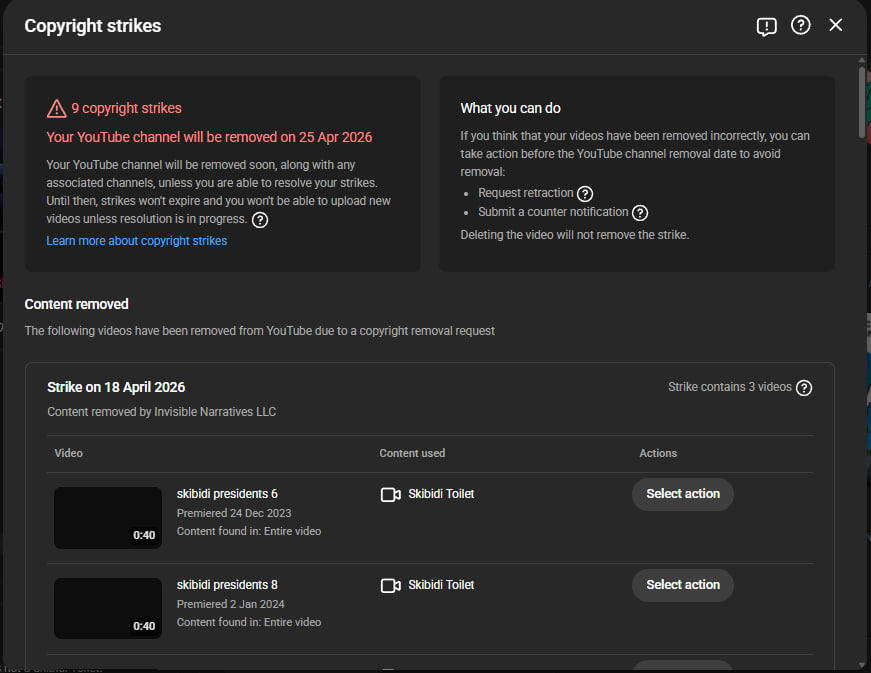The width and height of the screenshot is (871, 673).
Task: Click the skibidi presidents 6 title
Action: tap(227, 494)
